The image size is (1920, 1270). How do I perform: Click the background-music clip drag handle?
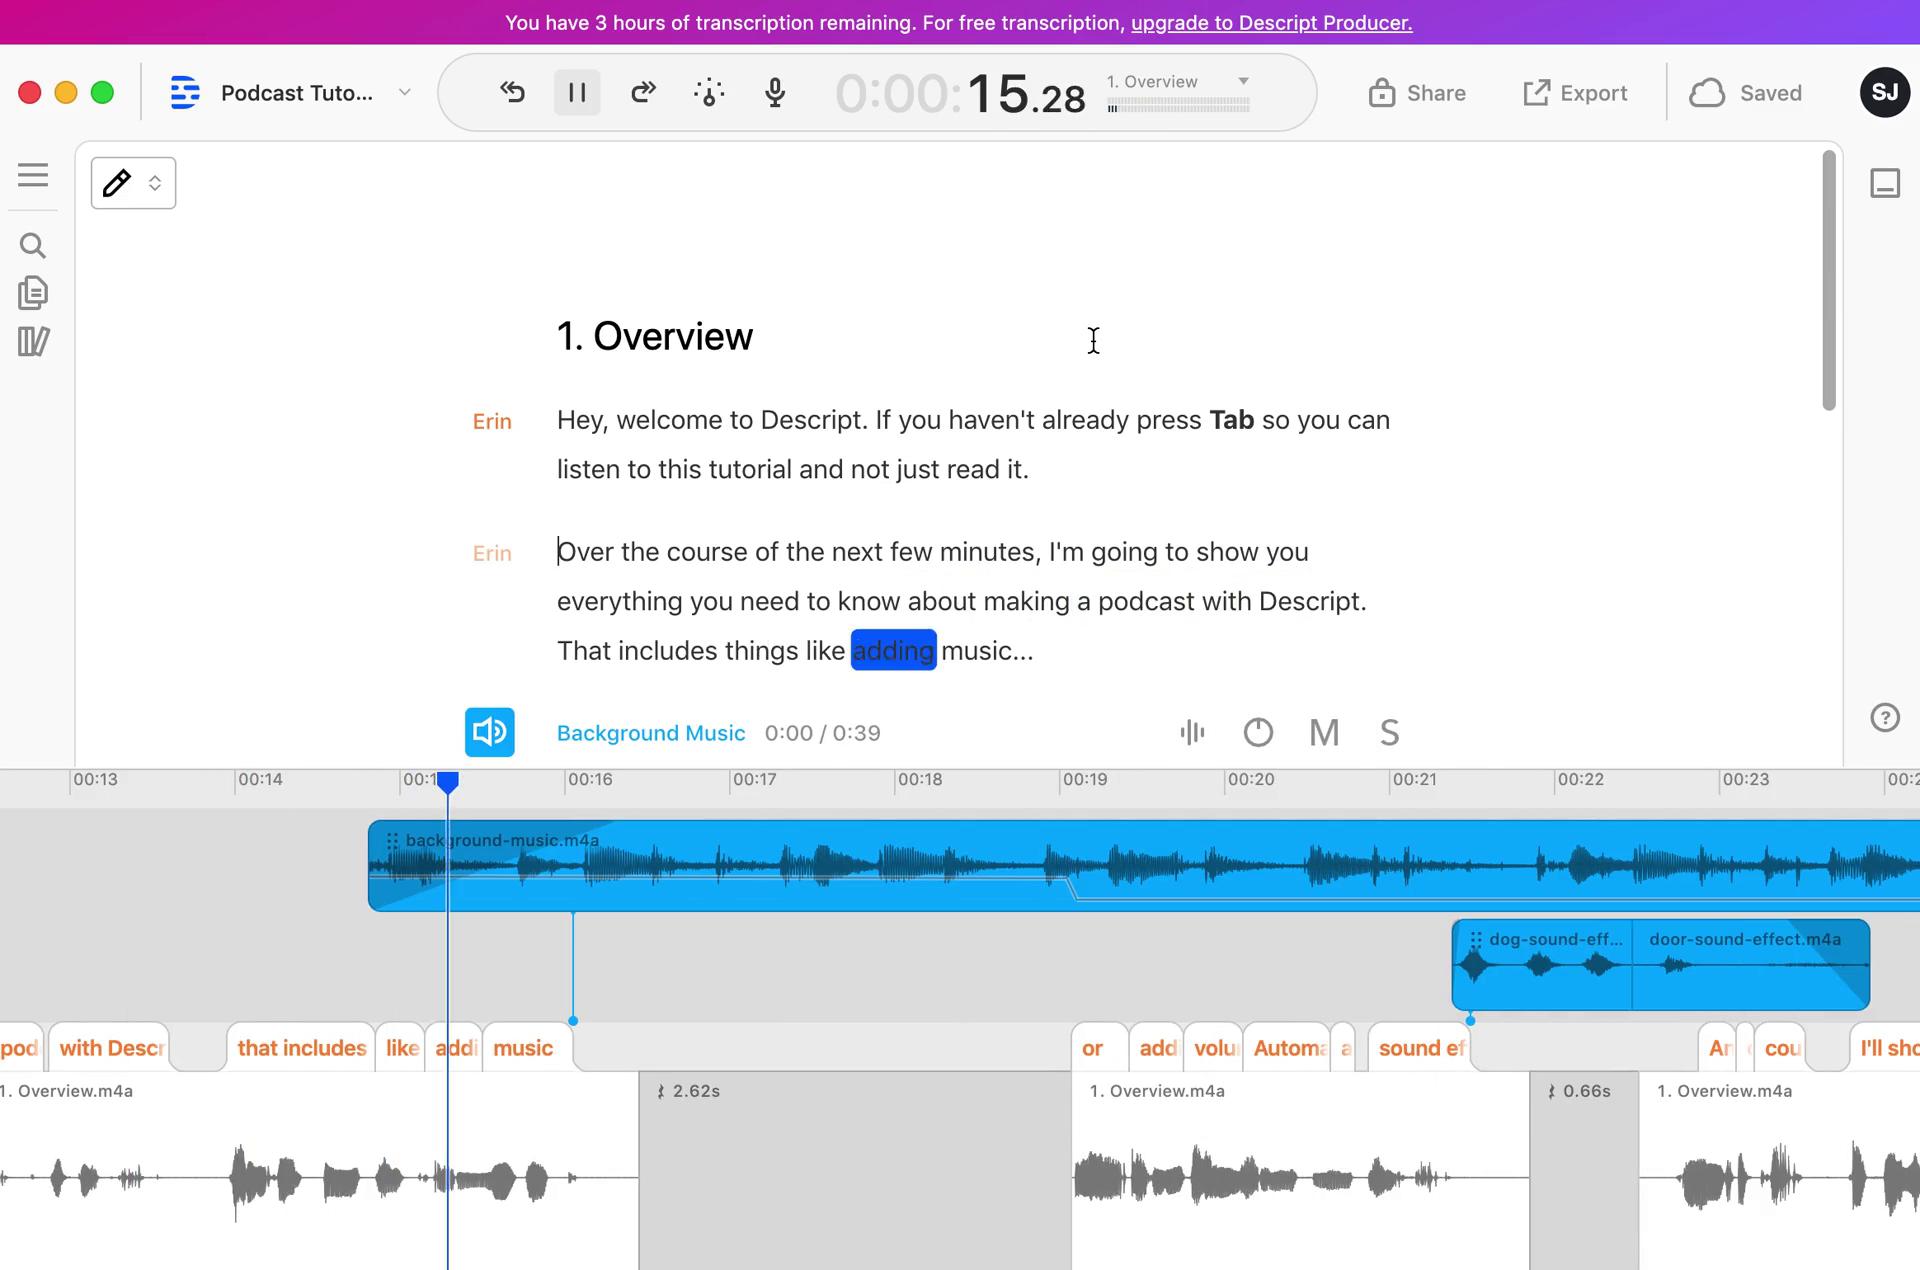tap(392, 841)
